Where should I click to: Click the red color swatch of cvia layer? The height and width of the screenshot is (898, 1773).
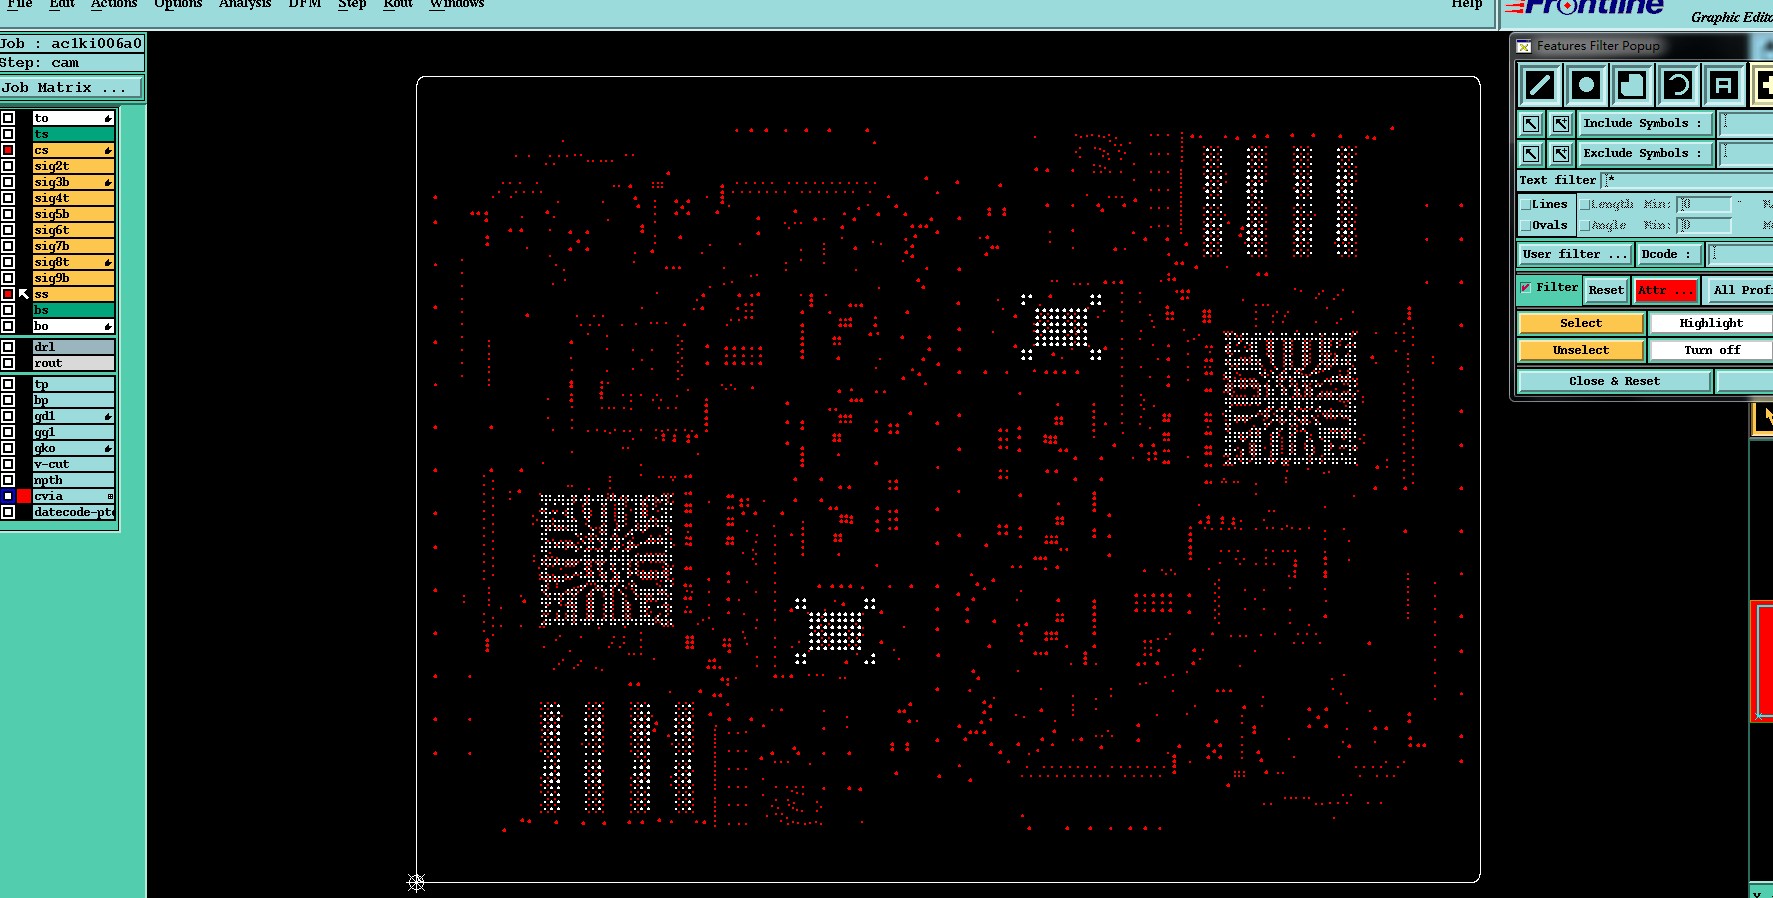[24, 496]
